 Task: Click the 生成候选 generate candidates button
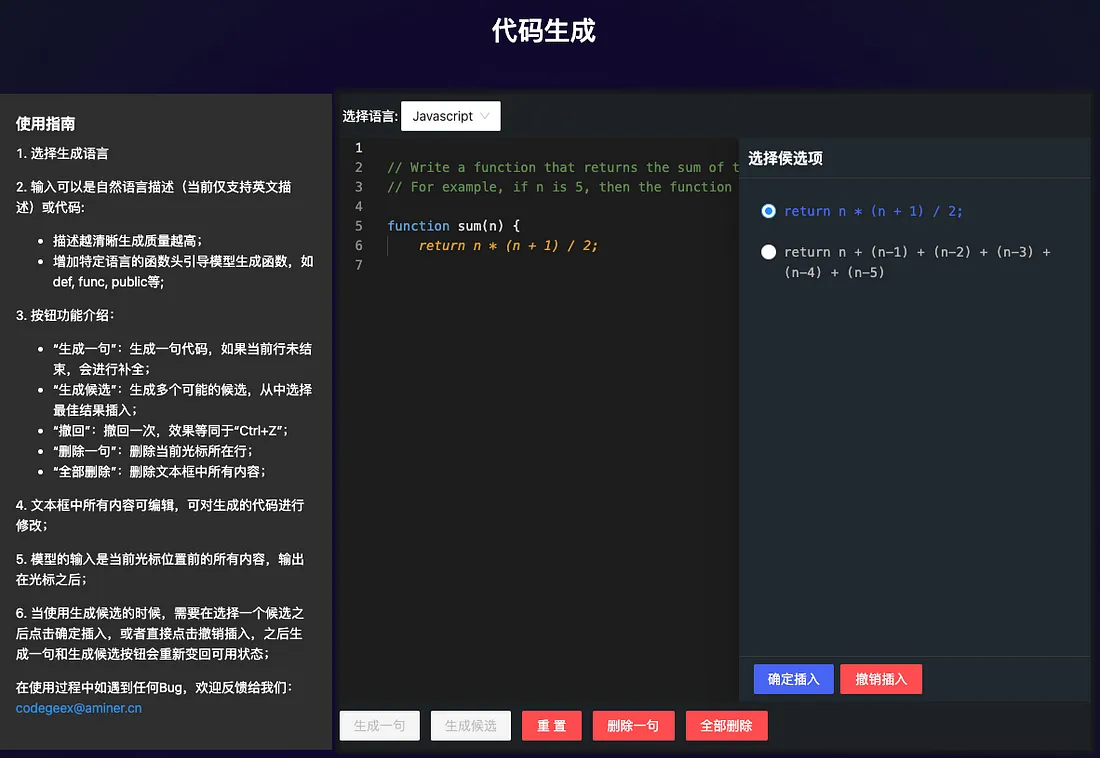tap(471, 726)
